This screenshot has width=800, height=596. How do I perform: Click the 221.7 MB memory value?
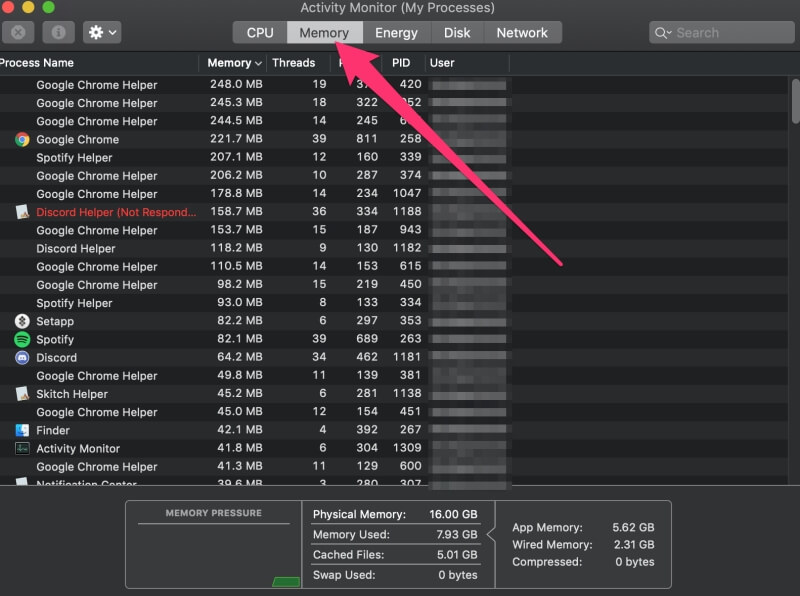236,138
